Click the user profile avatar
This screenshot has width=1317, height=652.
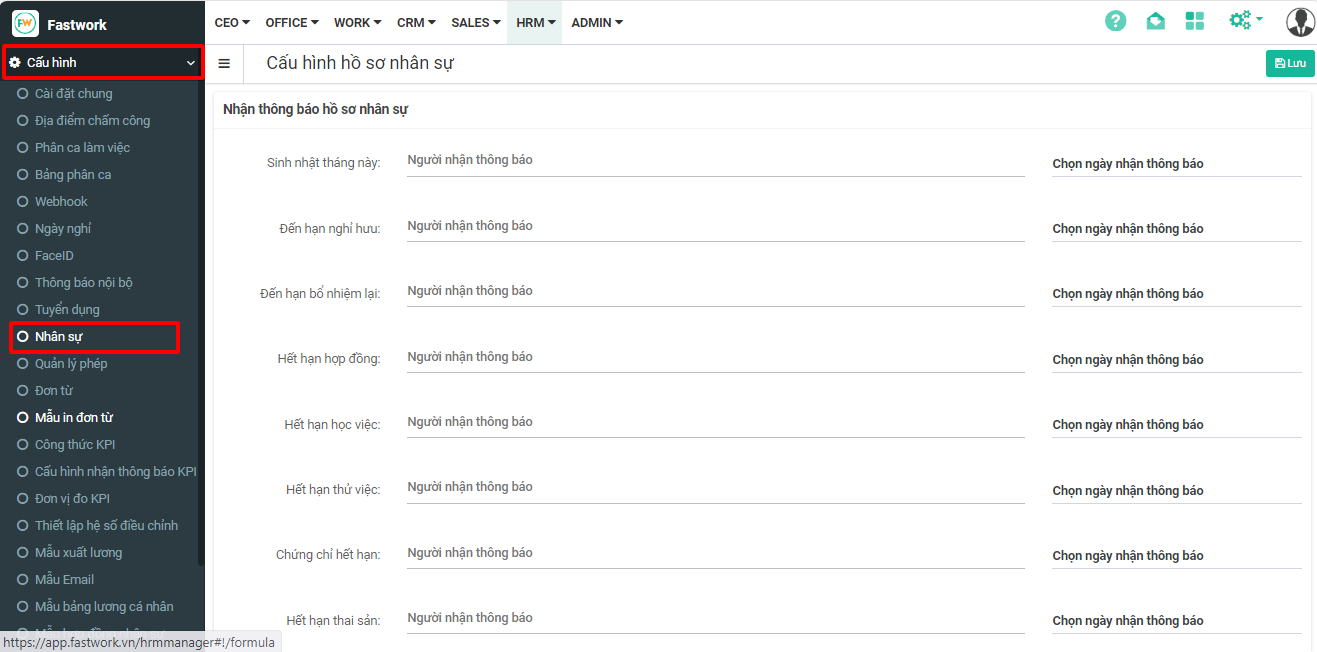pos(1300,22)
